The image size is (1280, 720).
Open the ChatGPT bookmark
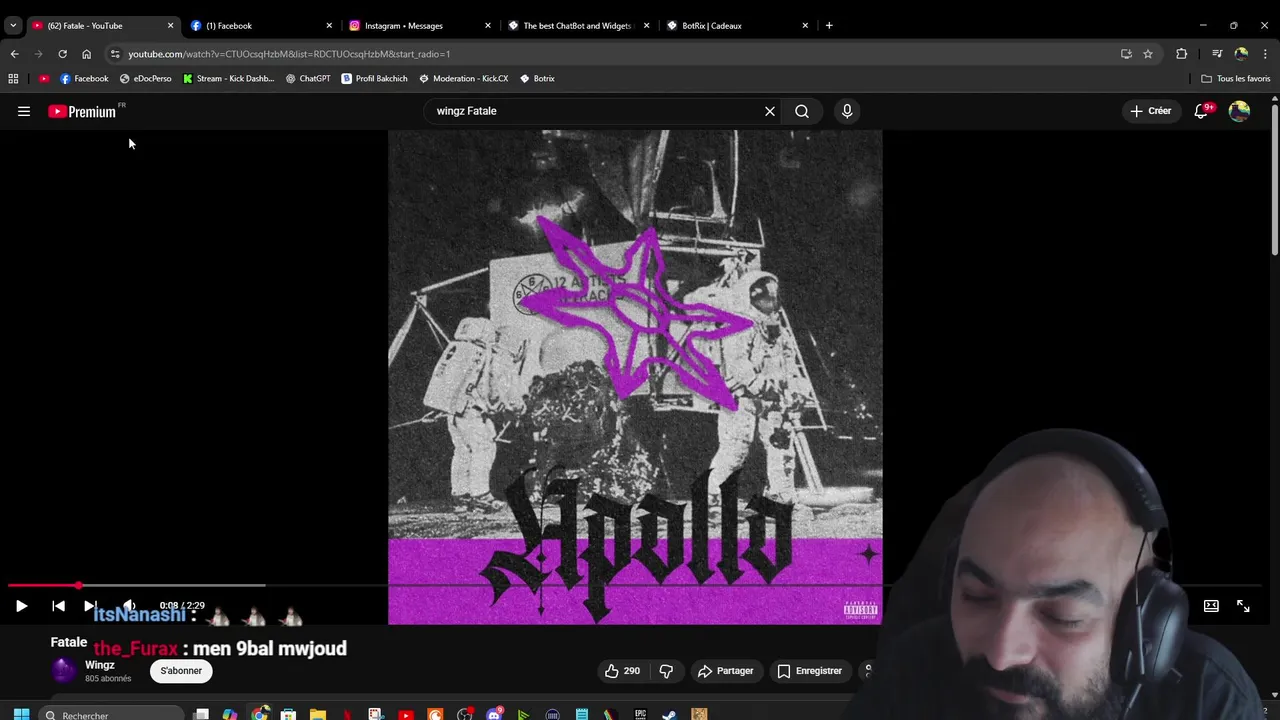[x=308, y=78]
